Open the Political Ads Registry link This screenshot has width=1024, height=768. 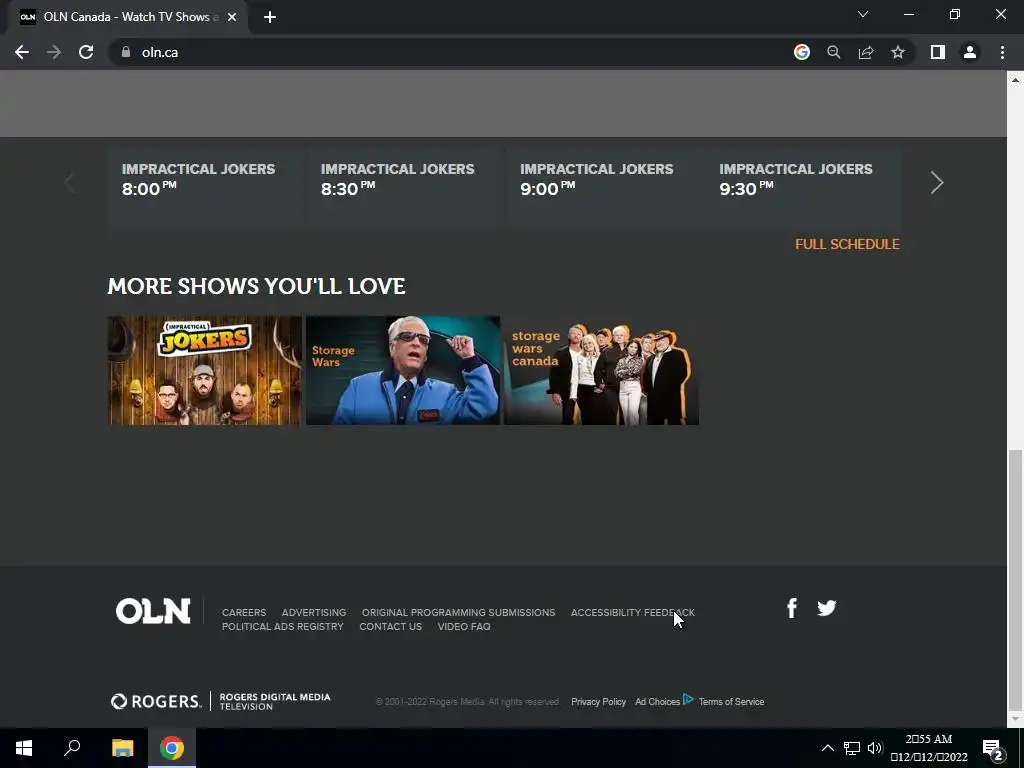pos(283,626)
